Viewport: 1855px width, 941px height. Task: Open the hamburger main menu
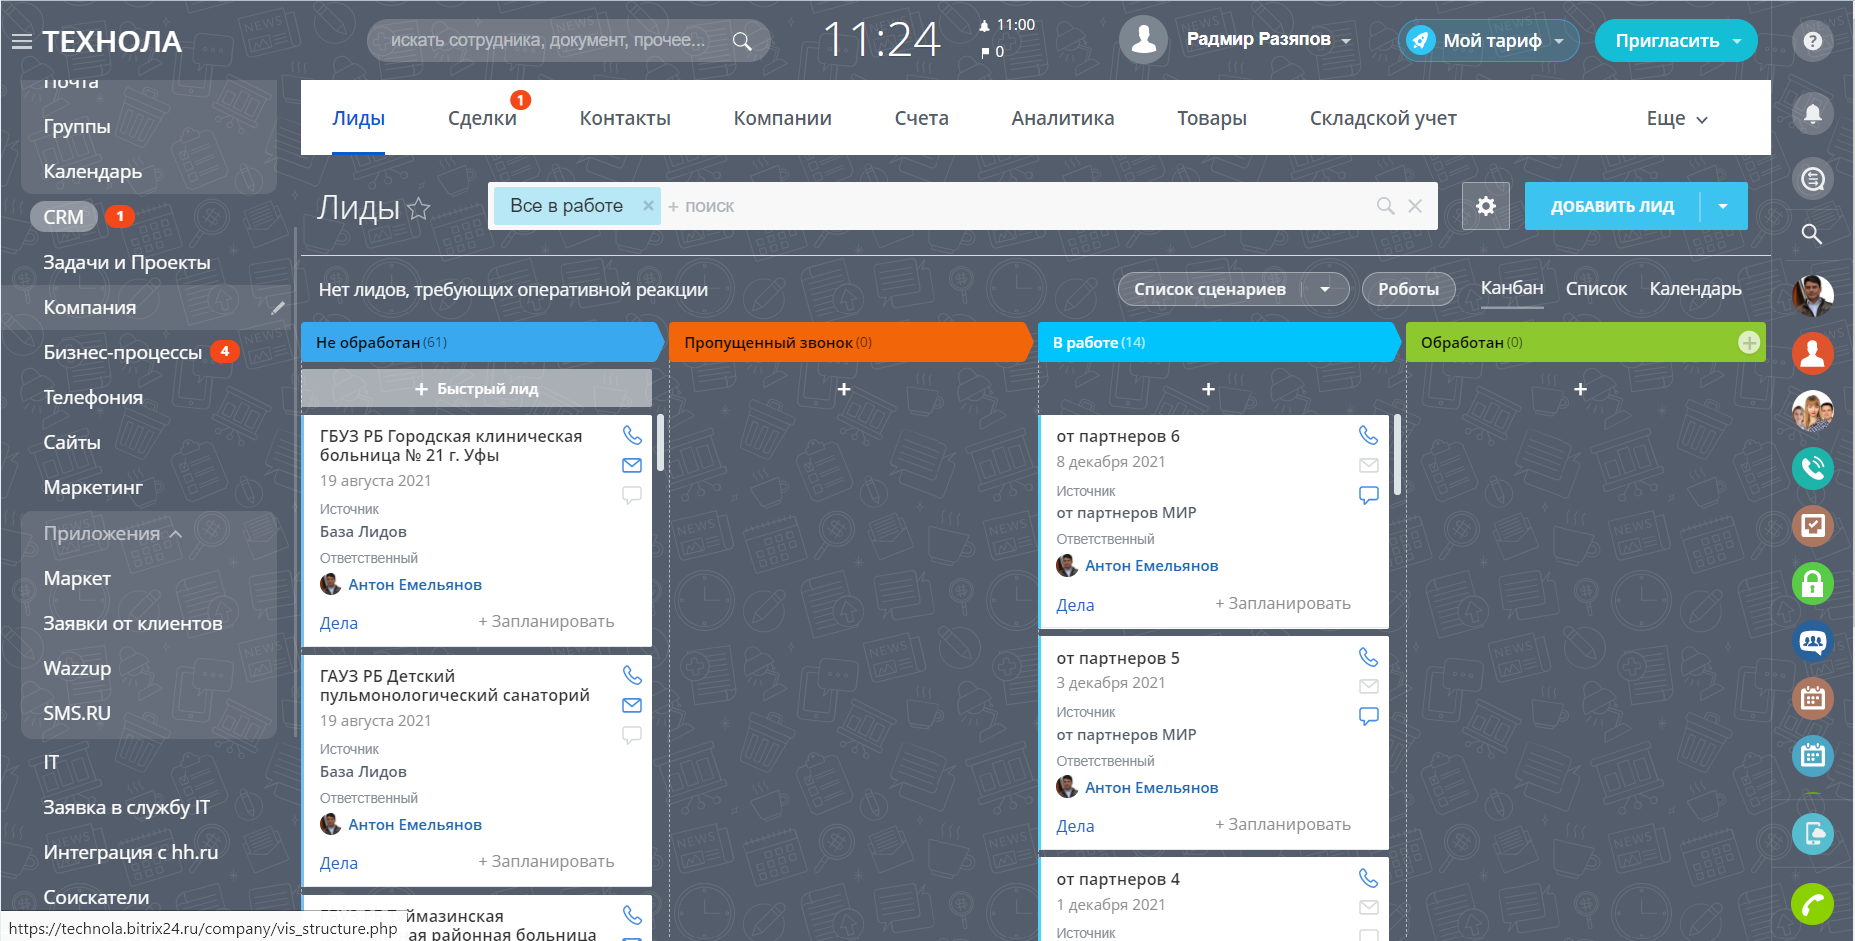22,42
